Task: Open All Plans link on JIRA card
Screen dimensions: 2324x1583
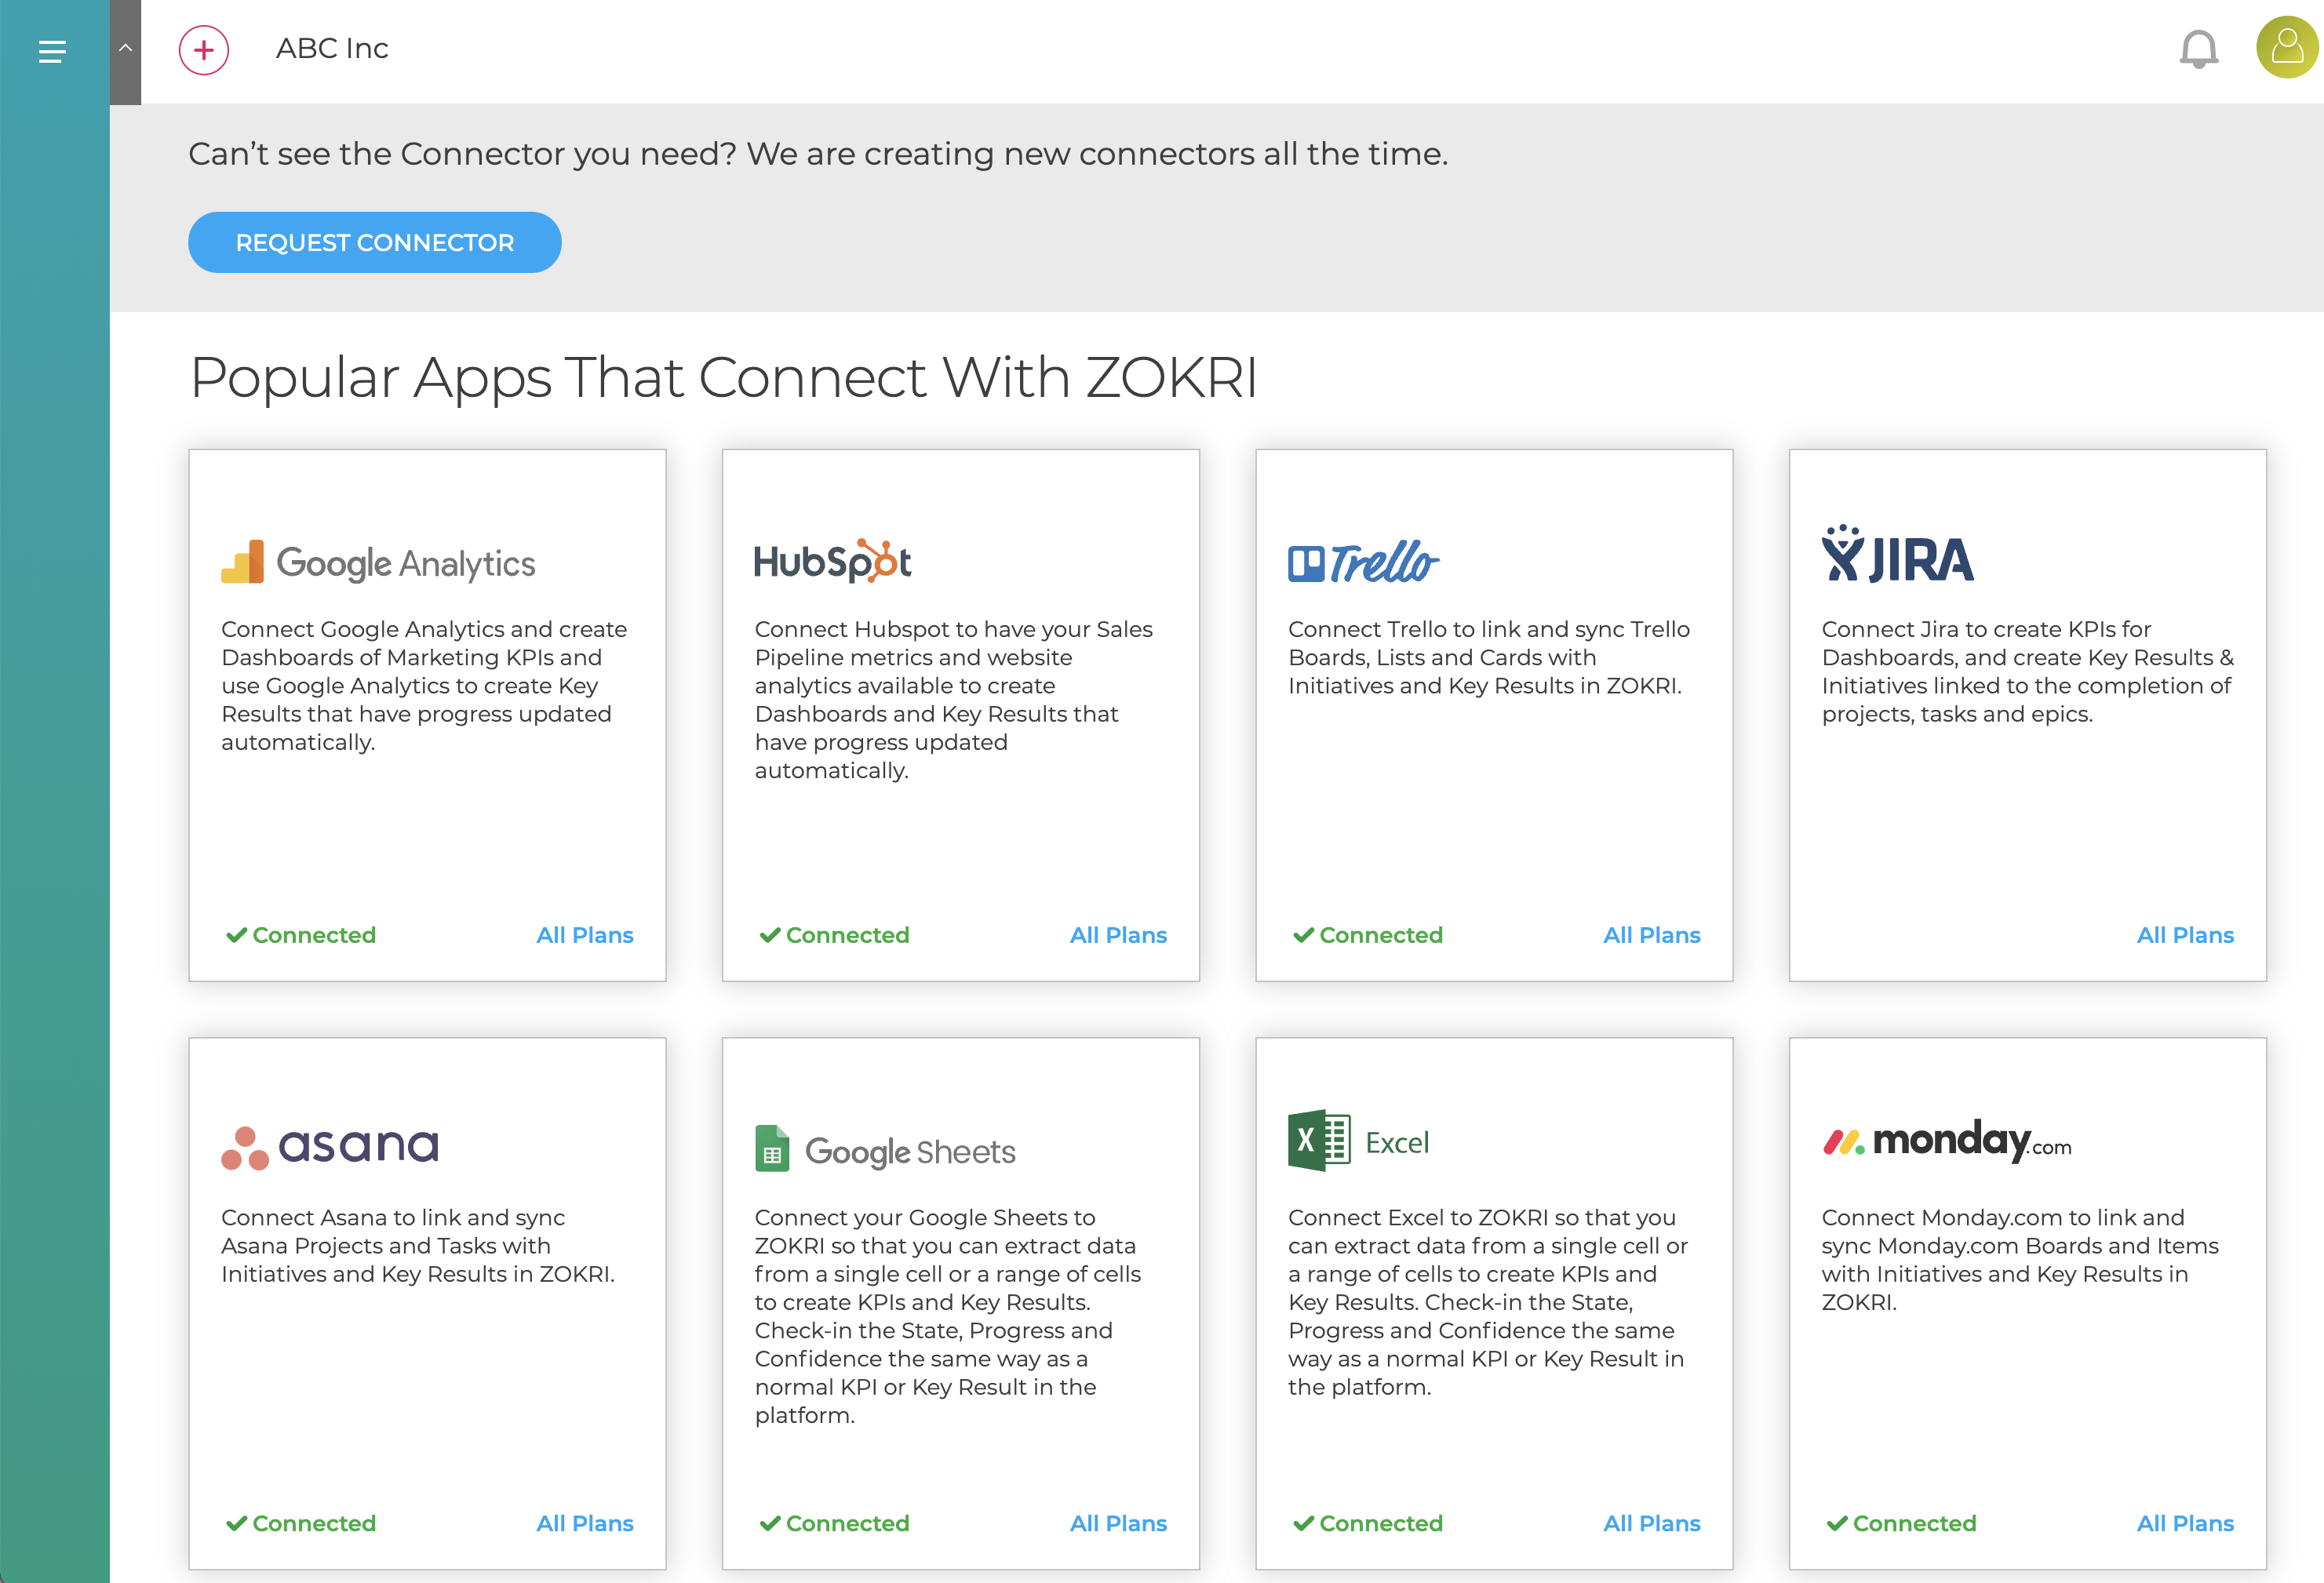Action: point(2185,935)
